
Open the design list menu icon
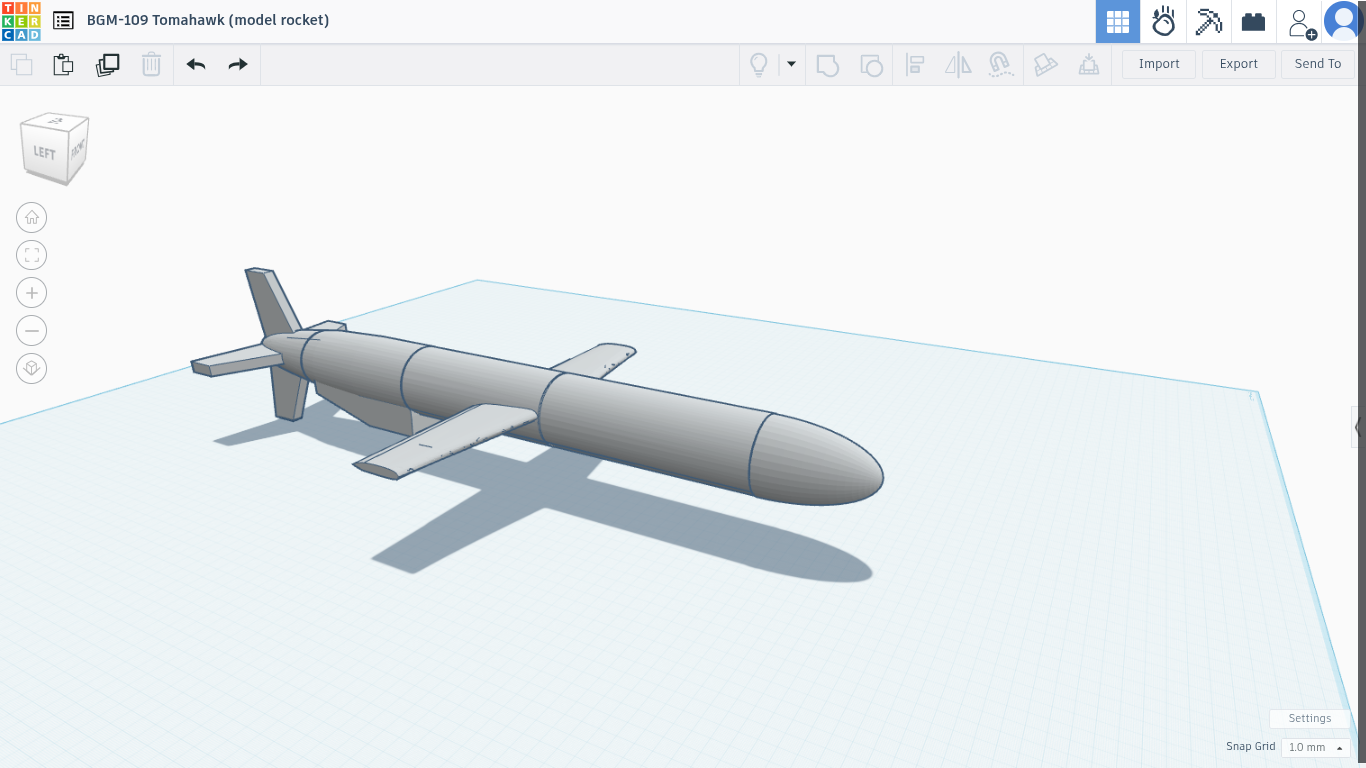(x=63, y=20)
